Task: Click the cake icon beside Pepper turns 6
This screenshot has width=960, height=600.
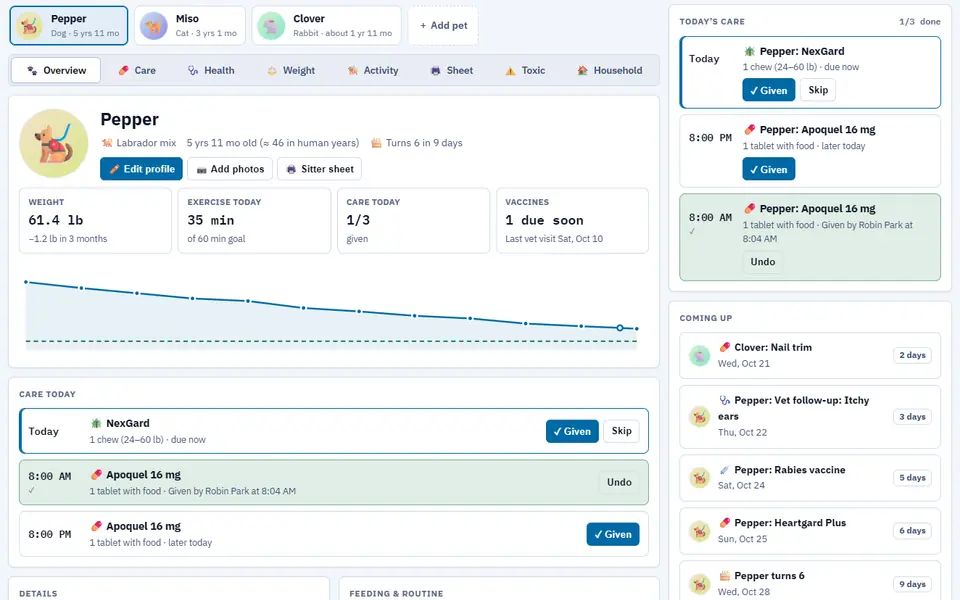Action: coord(724,576)
